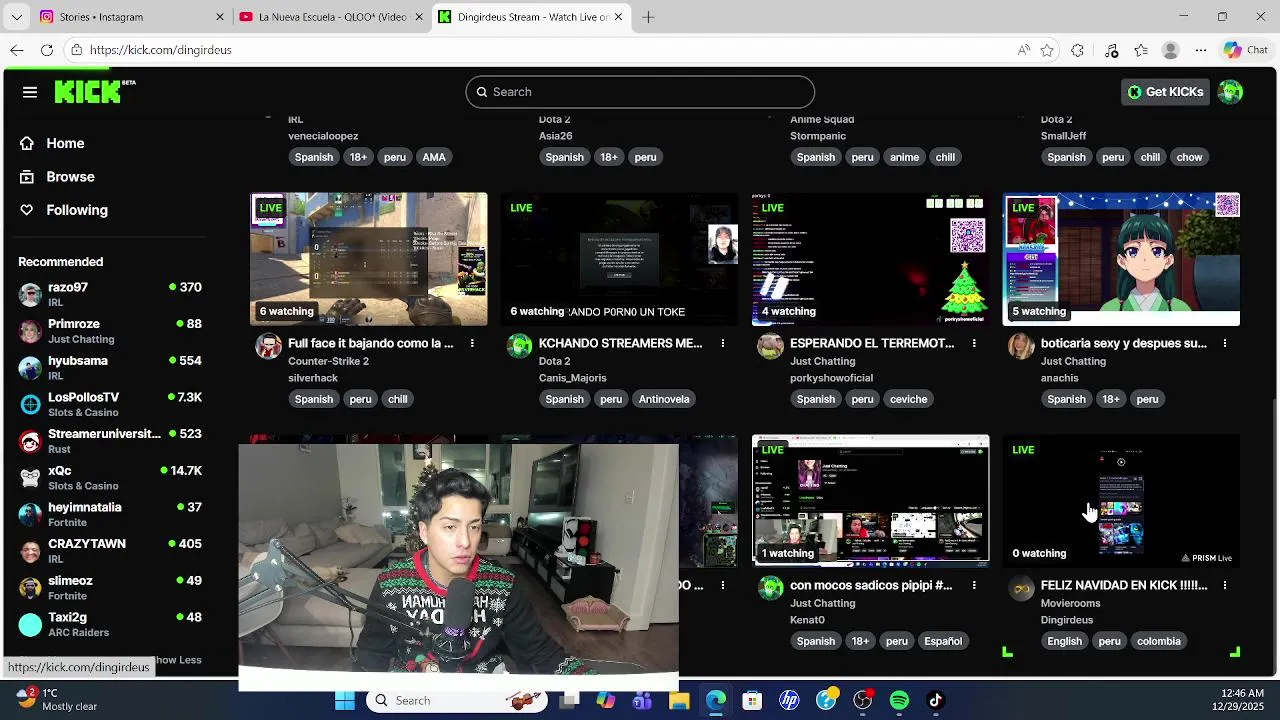Viewport: 1280px width, 720px height.
Task: Close the Dingirdeus Stream tab
Action: pyautogui.click(x=618, y=17)
